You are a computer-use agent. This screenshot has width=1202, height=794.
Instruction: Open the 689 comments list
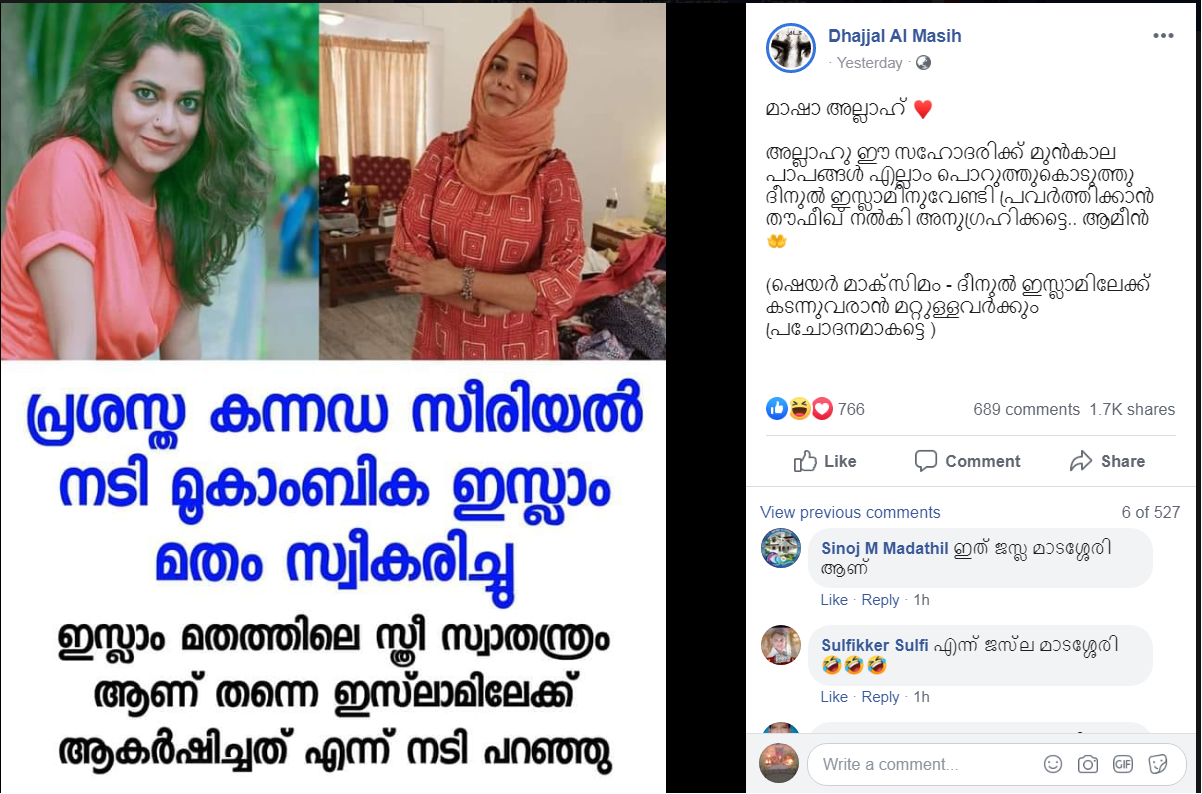(1026, 409)
